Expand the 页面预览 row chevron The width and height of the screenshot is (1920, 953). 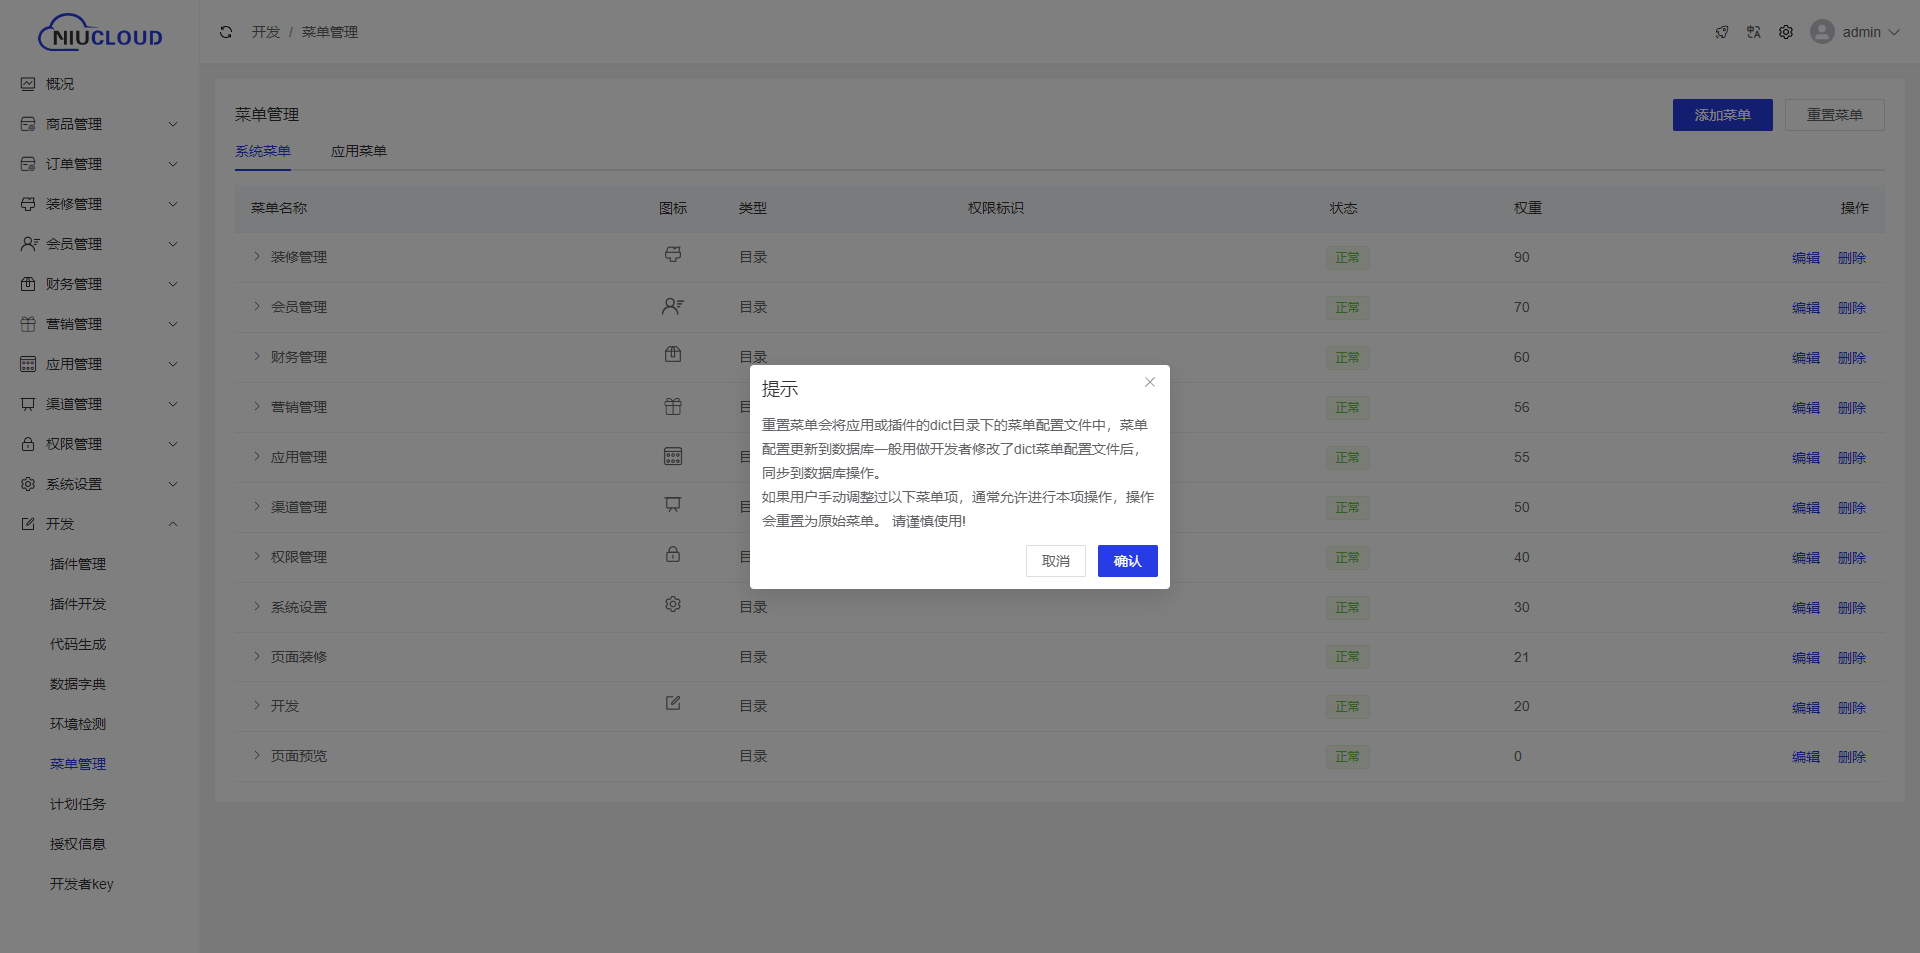click(257, 756)
